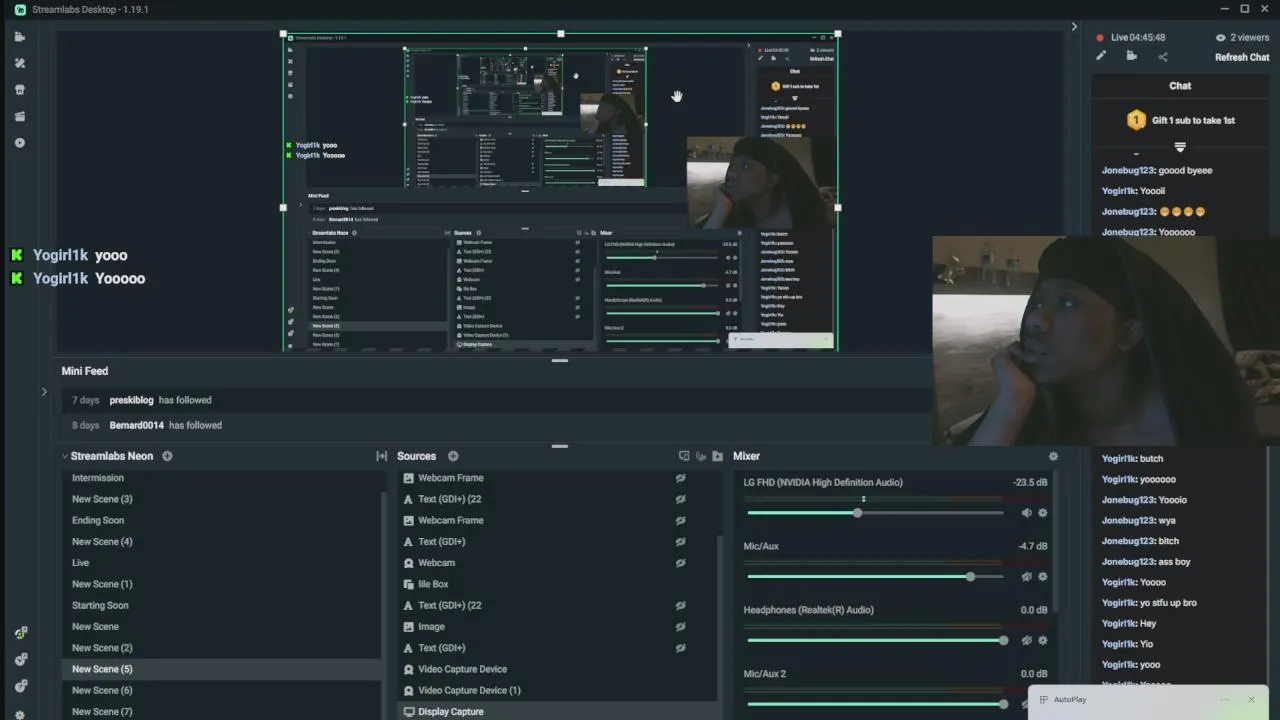This screenshot has width=1280, height=720.
Task: Add a new scene with plus icon
Action: click(167, 456)
